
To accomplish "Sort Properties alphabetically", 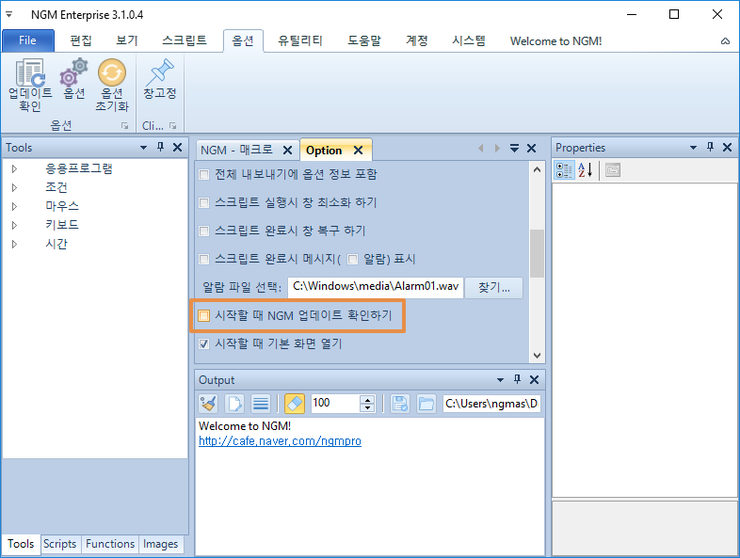I will click(585, 170).
